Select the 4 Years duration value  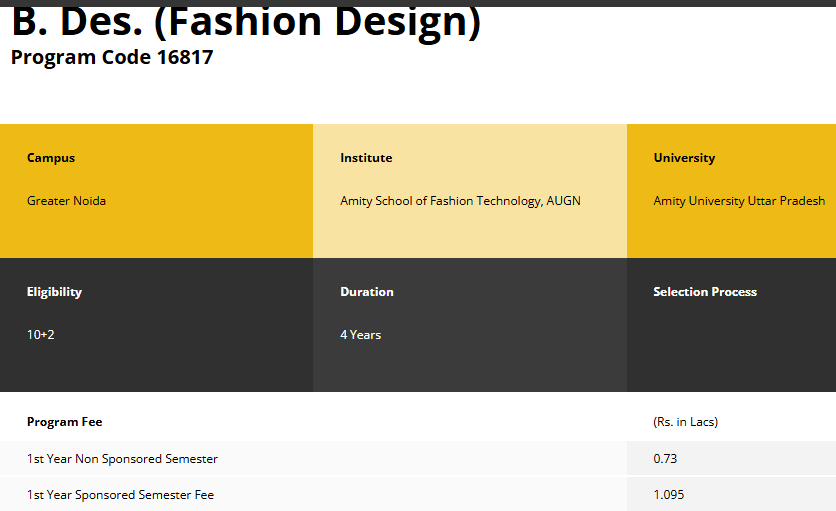360,335
